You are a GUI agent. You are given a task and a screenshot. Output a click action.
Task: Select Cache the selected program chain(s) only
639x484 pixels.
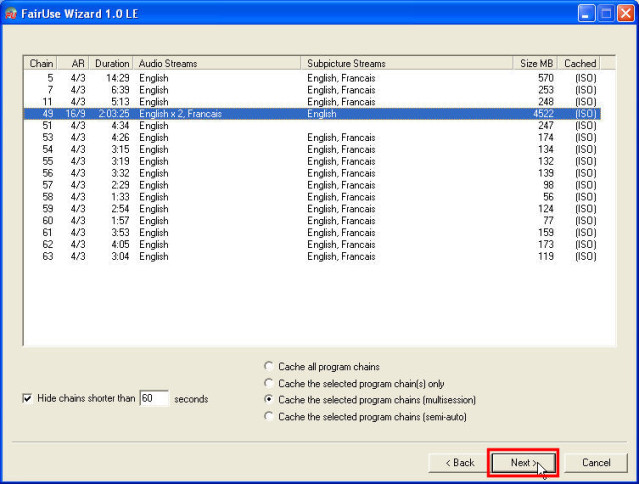268,383
